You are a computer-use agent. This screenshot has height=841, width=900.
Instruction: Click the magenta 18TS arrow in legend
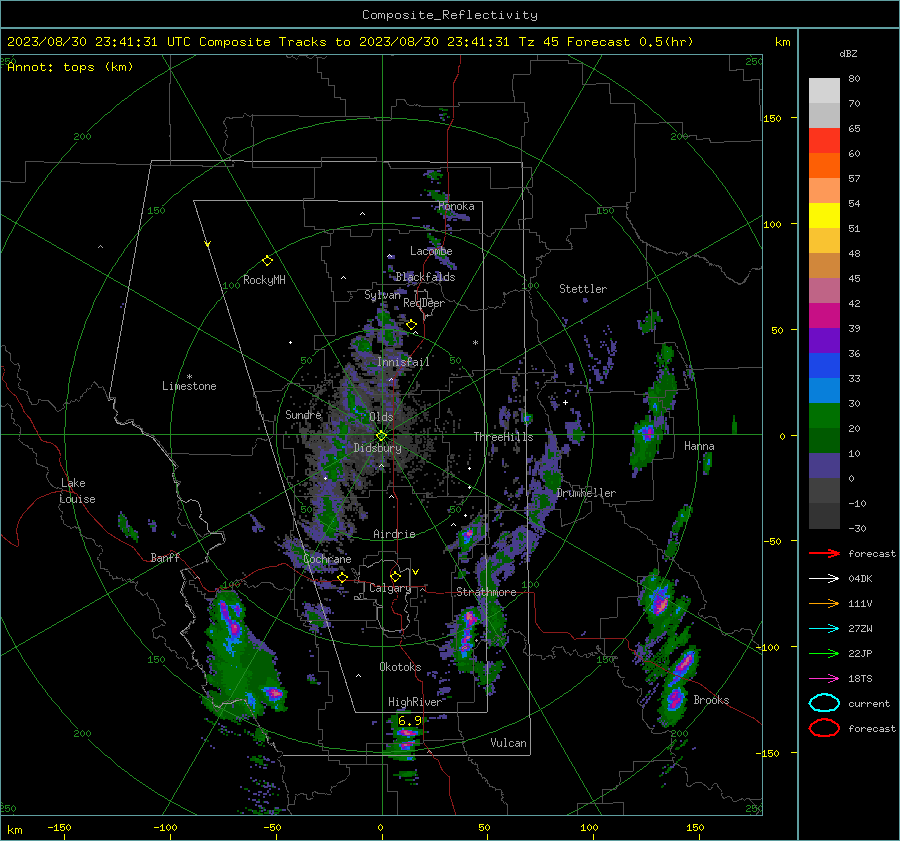pyautogui.click(x=824, y=678)
